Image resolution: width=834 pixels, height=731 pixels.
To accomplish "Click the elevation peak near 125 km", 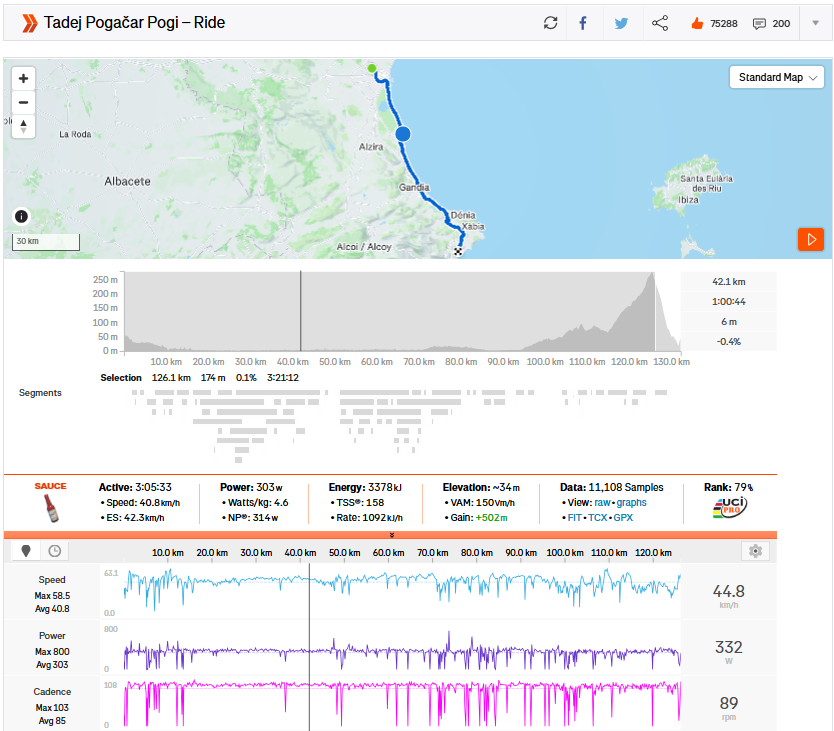I will (652, 277).
